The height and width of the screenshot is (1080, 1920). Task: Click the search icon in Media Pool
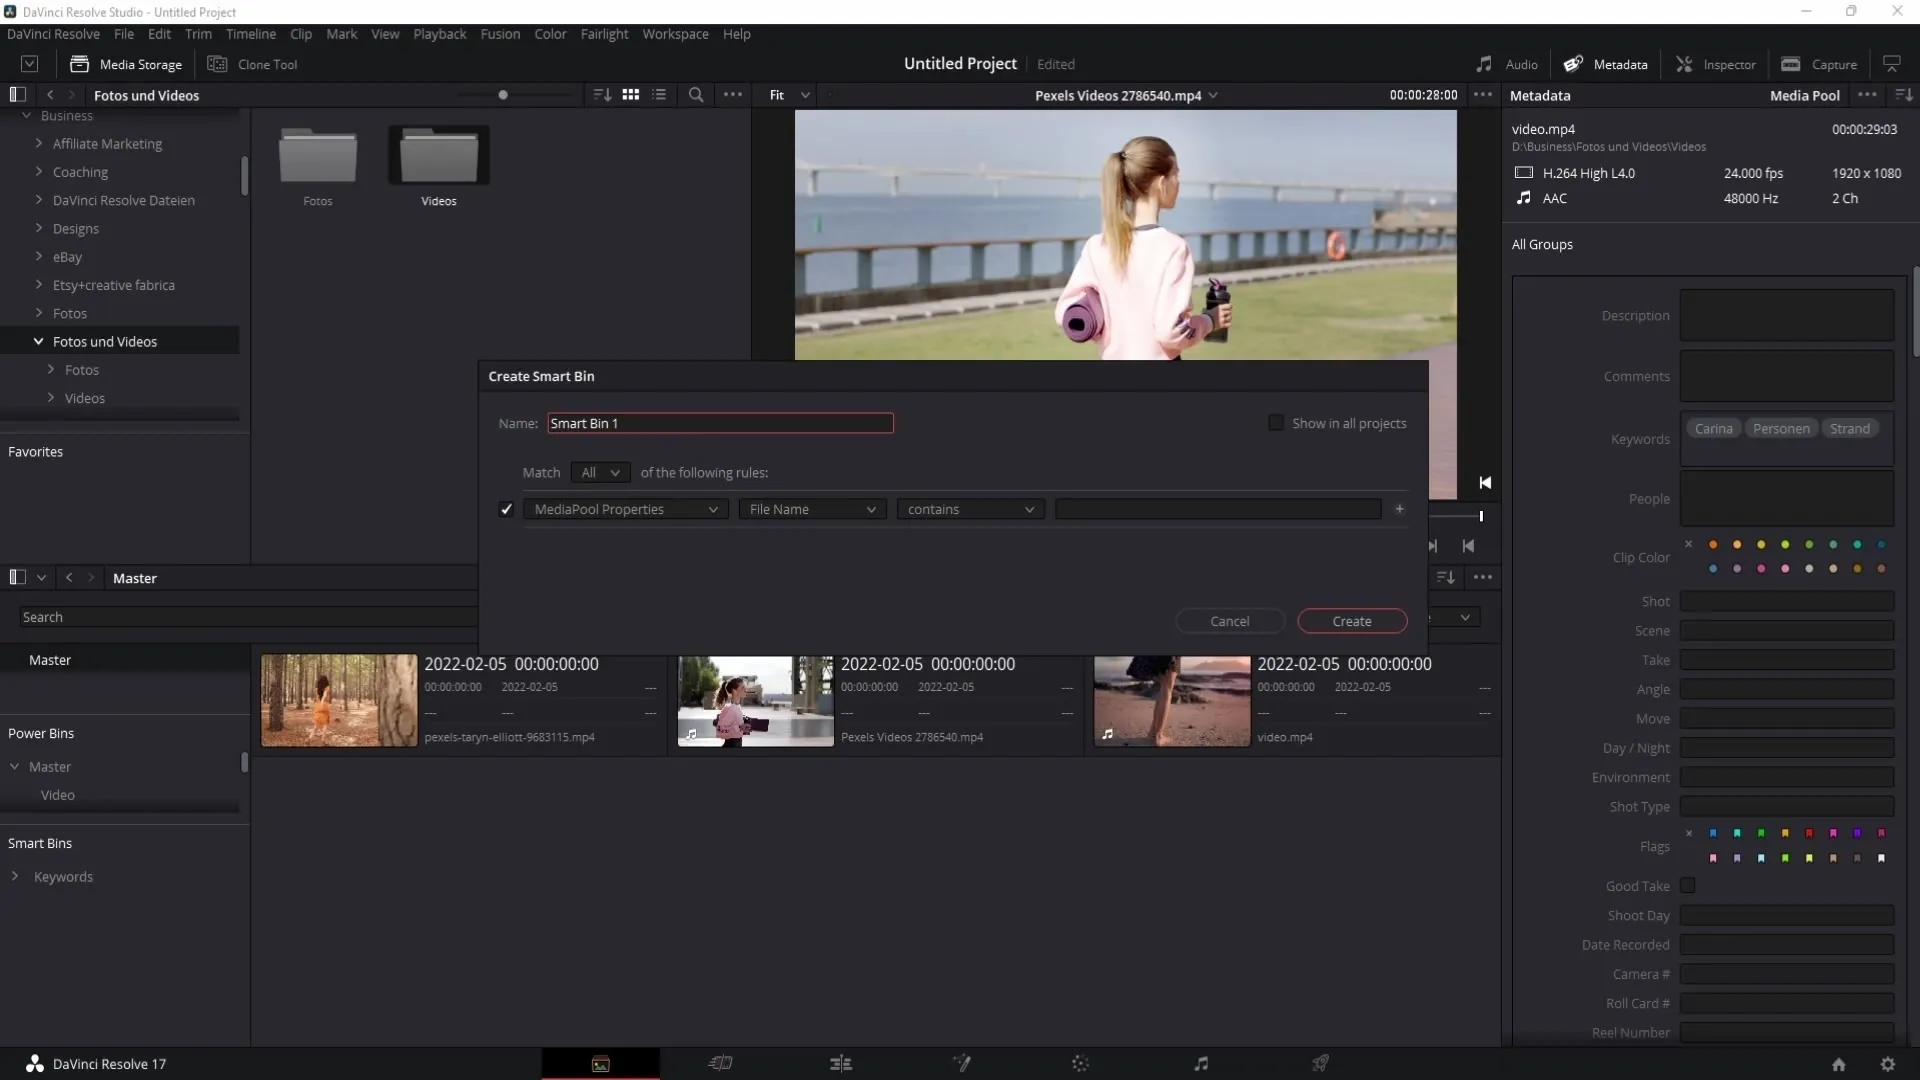[x=695, y=94]
